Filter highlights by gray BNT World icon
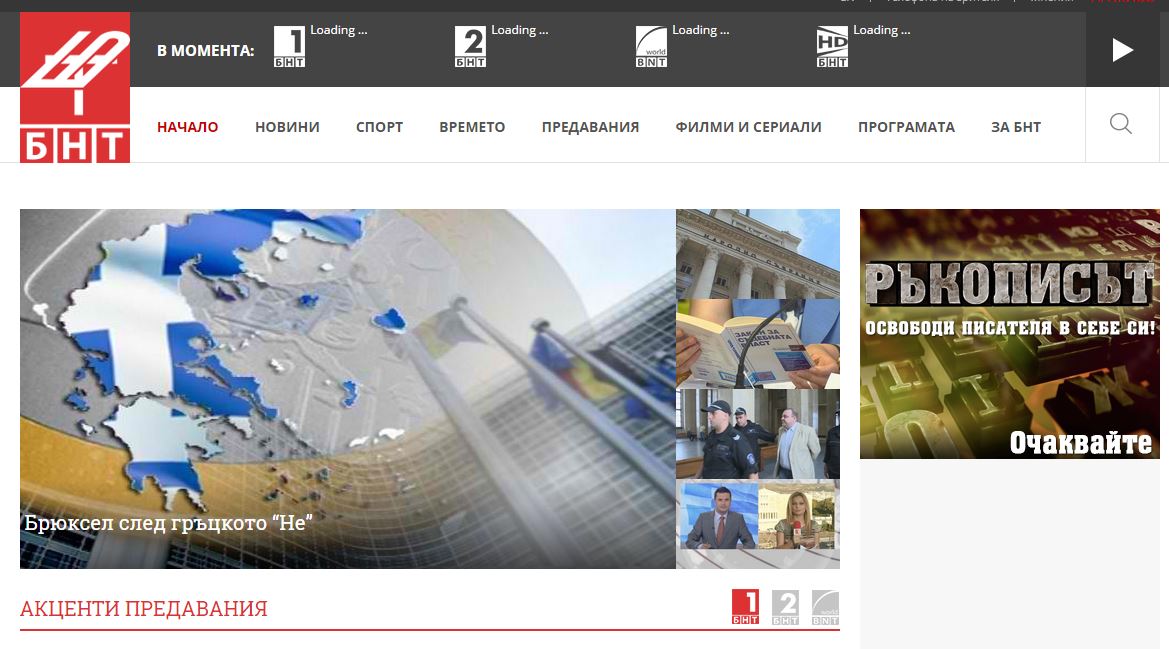This screenshot has width=1169, height=649. [825, 607]
